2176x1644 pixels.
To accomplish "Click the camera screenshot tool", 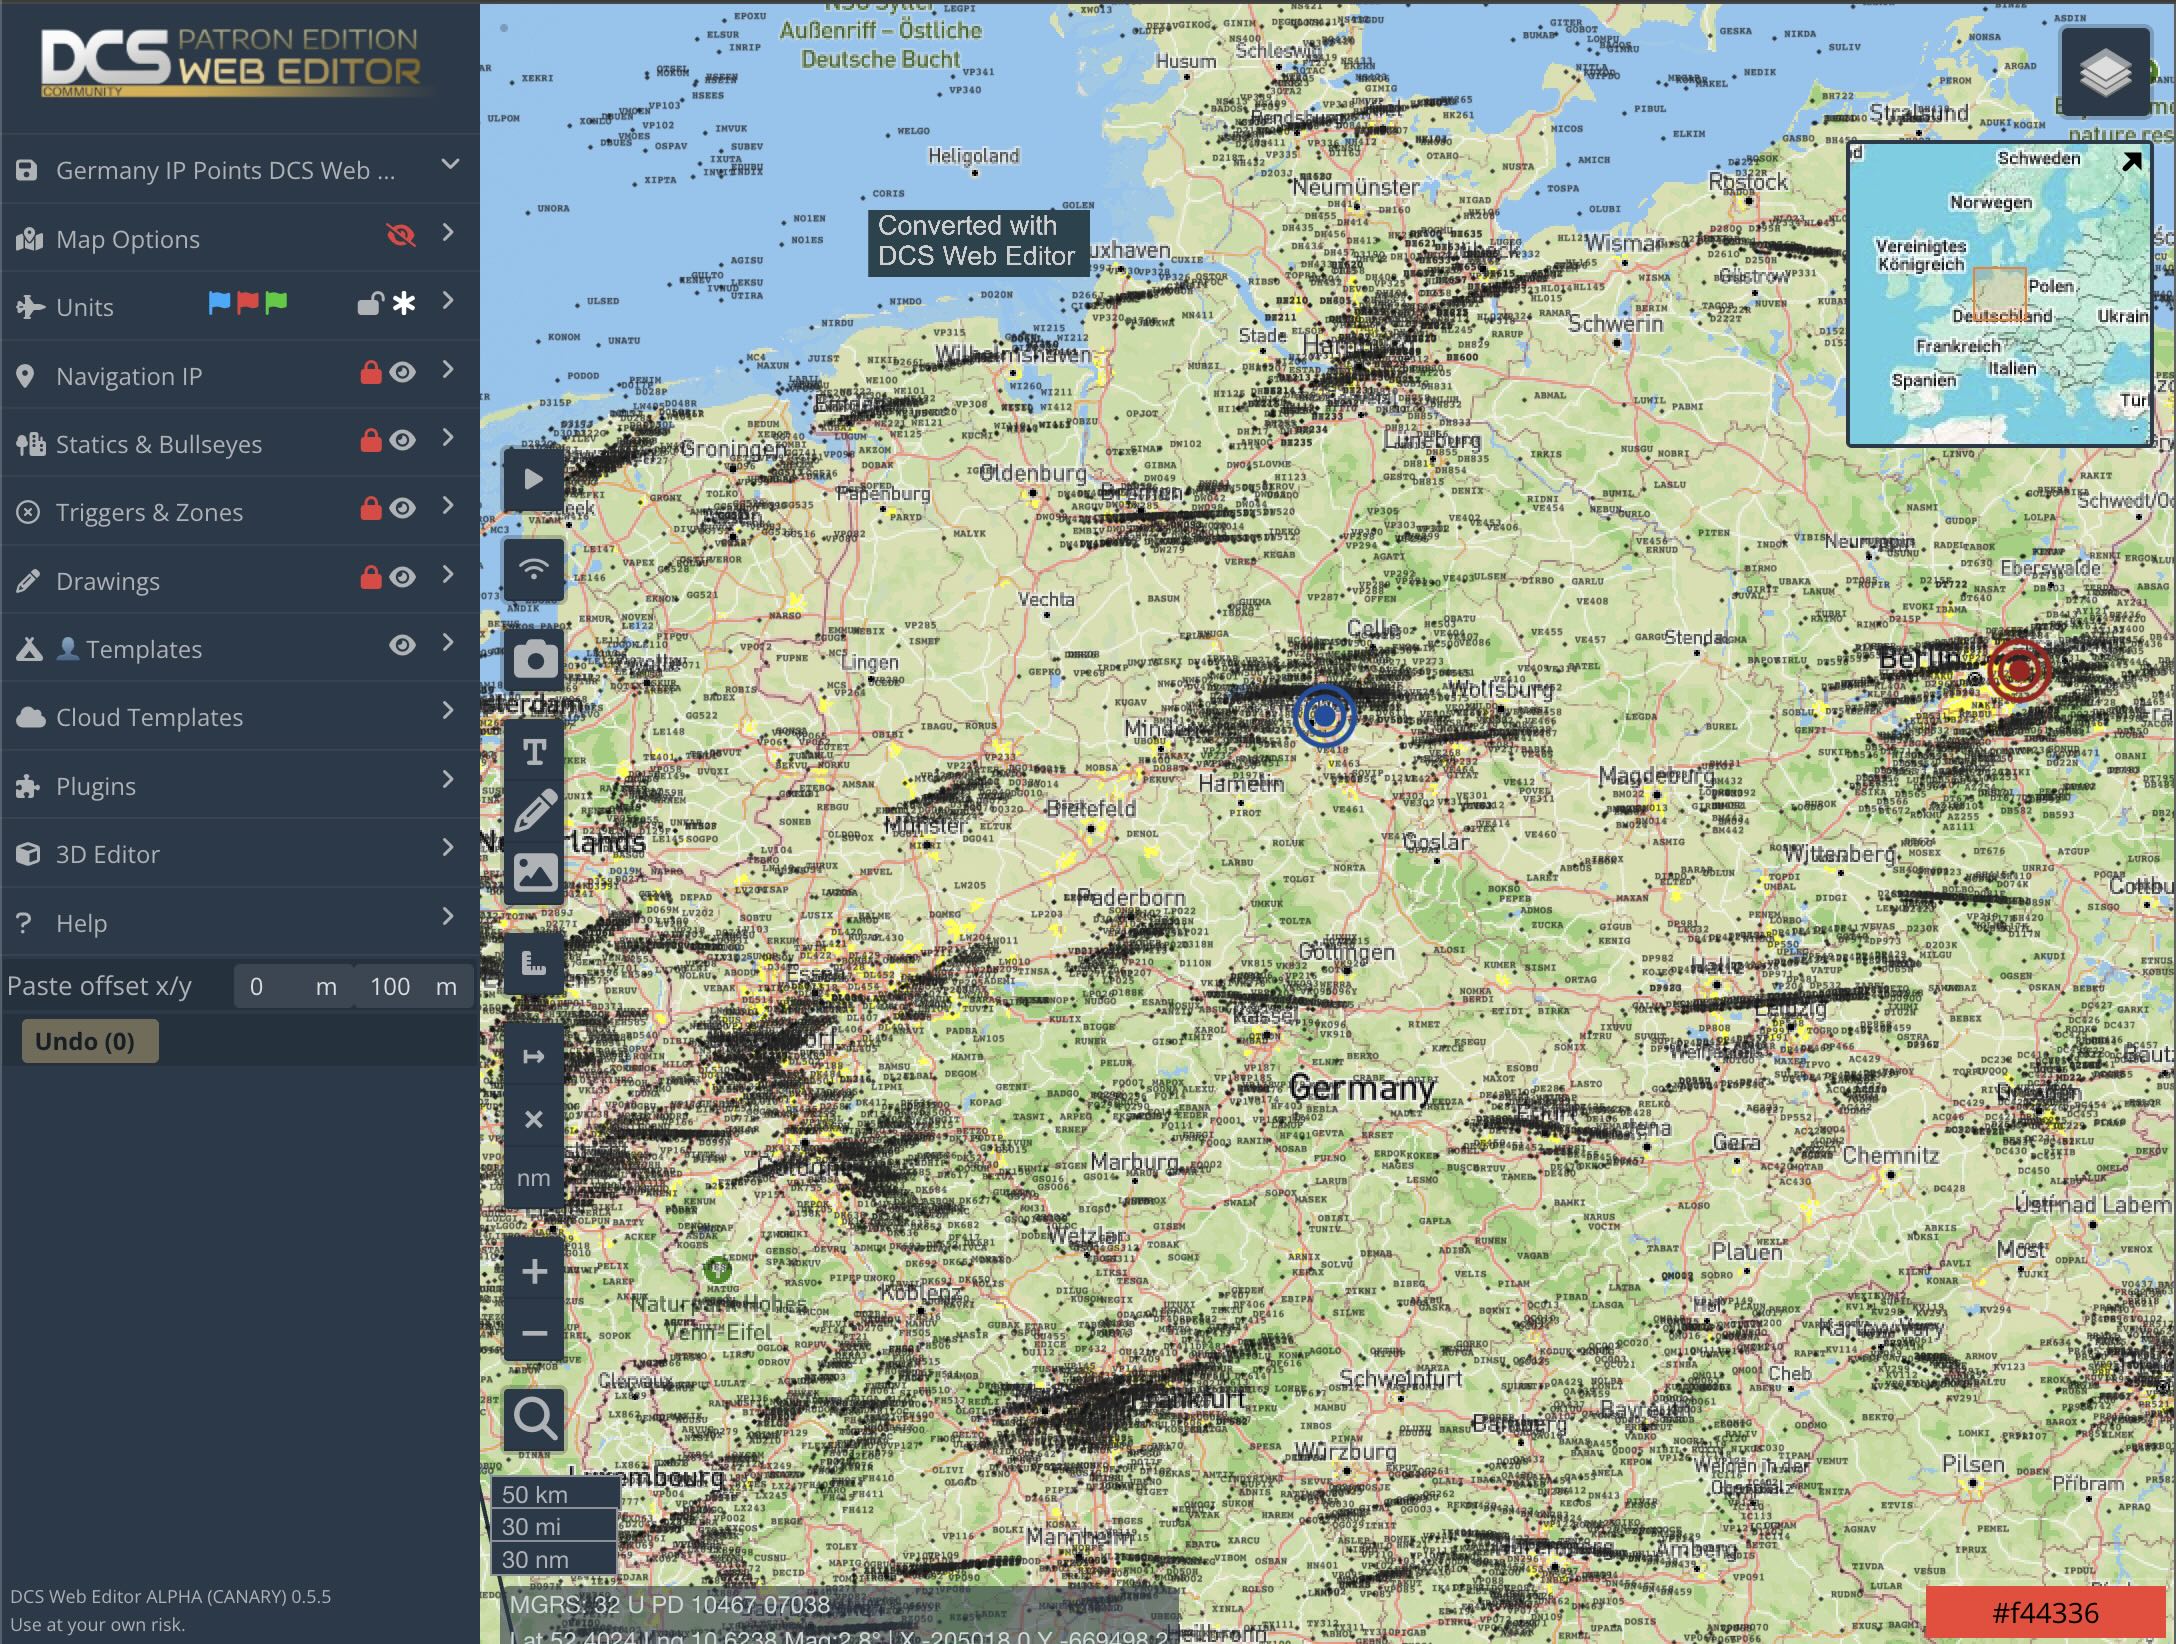I will pyautogui.click(x=535, y=660).
